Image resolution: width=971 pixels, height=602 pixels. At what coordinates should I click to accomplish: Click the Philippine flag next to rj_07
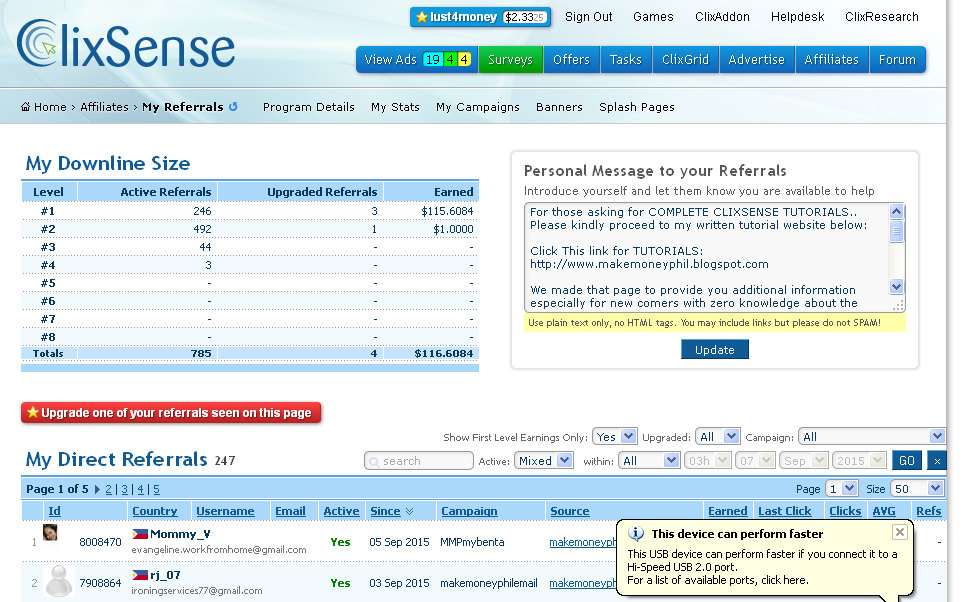pos(140,575)
